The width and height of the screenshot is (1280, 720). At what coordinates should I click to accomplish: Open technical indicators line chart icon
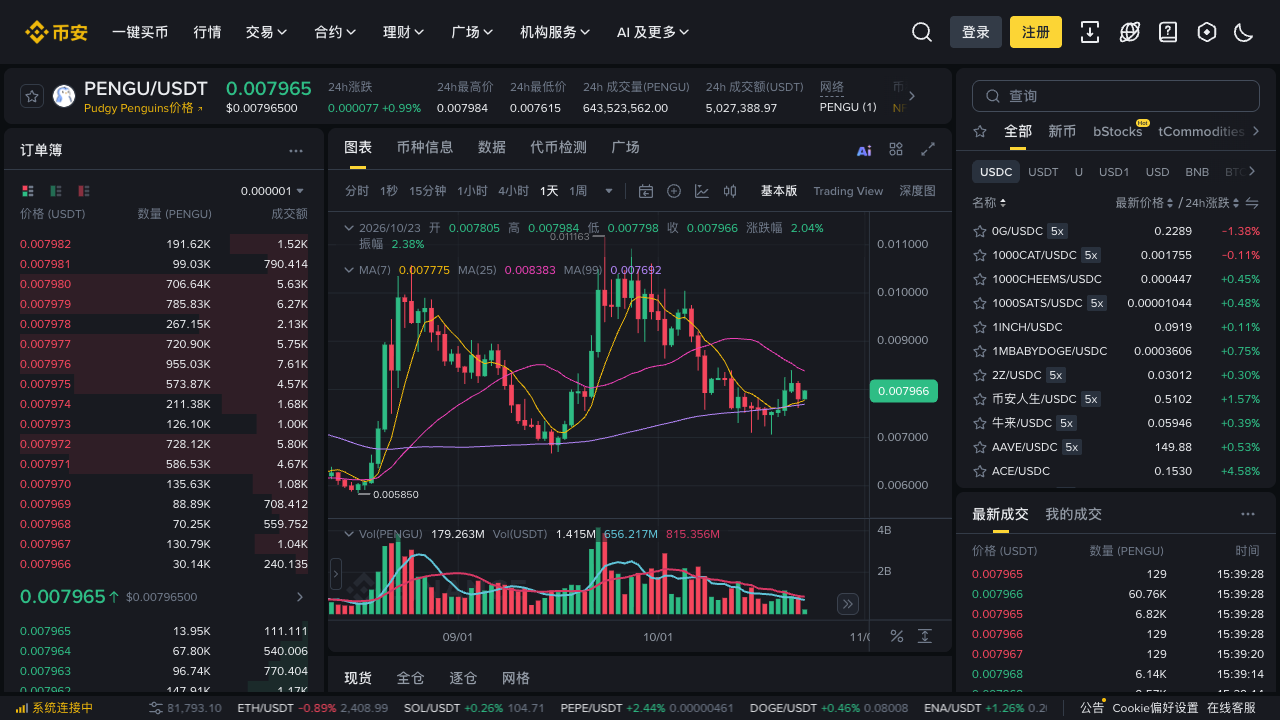702,191
